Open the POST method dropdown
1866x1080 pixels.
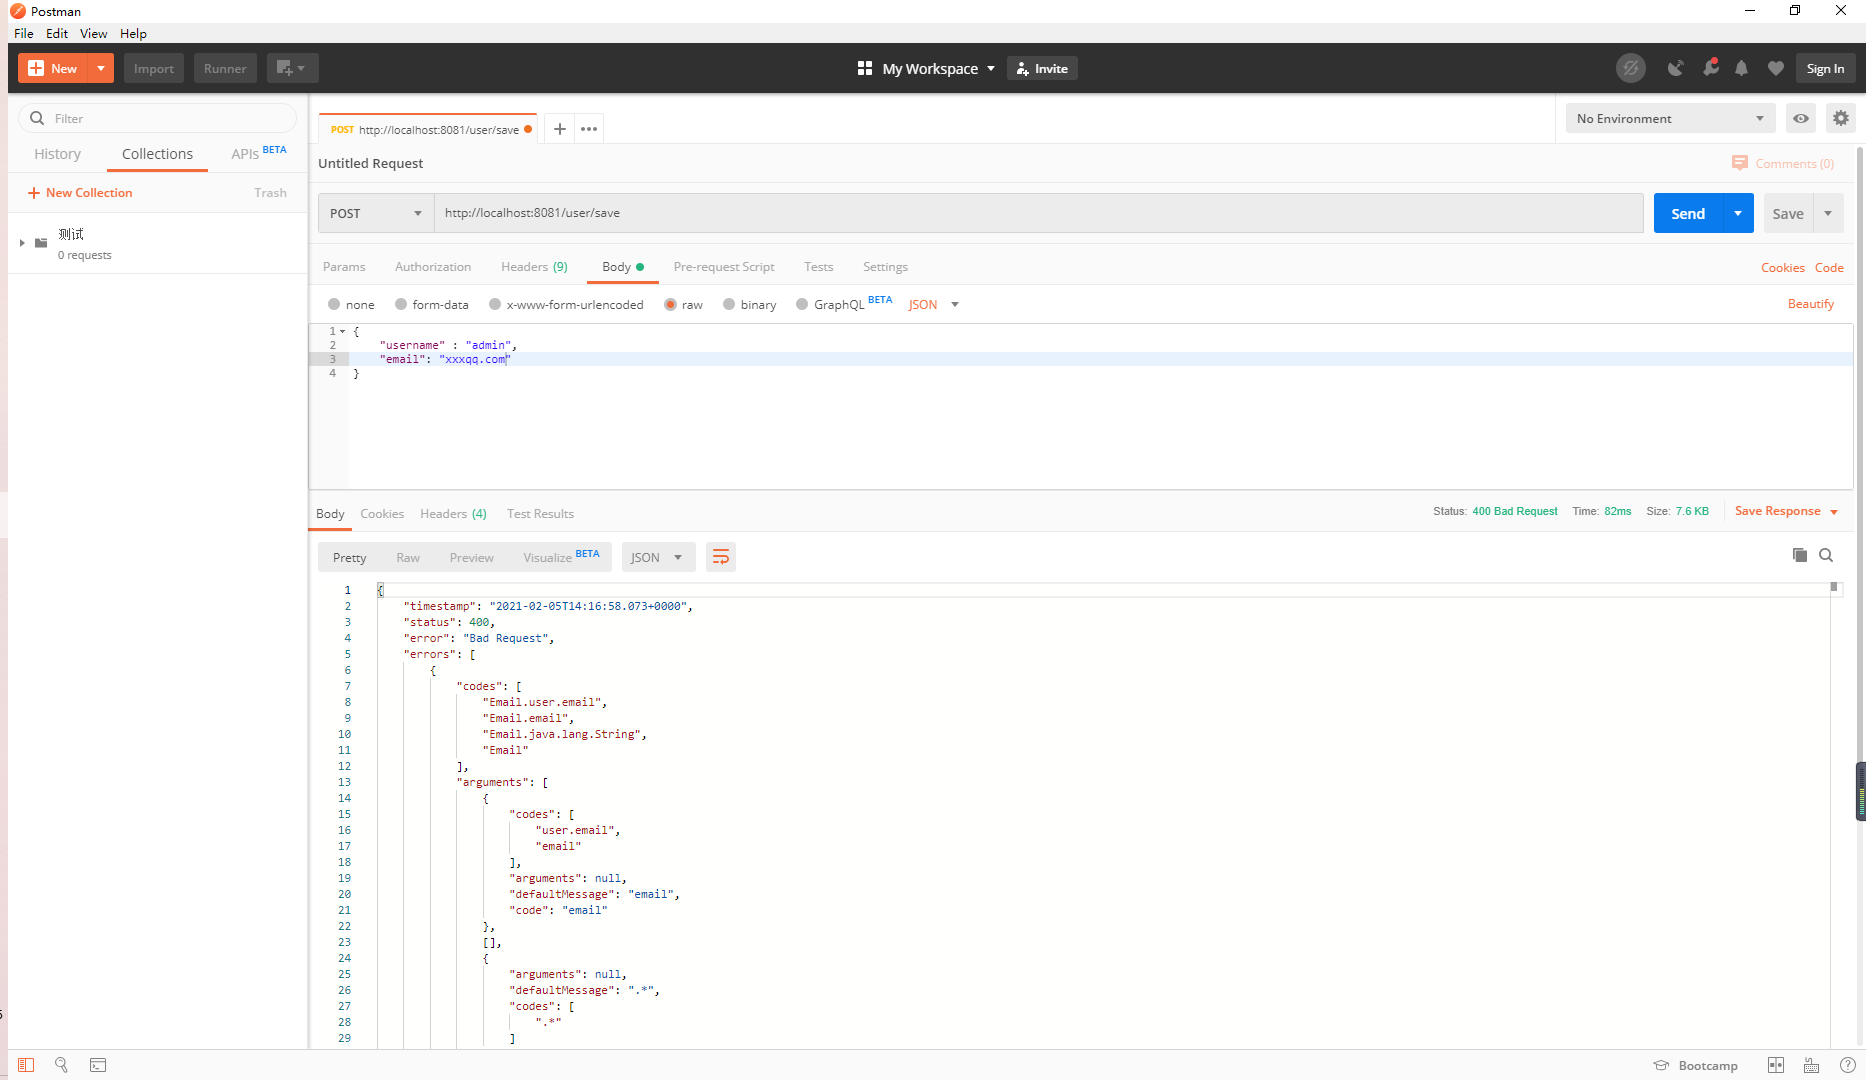pyautogui.click(x=376, y=213)
